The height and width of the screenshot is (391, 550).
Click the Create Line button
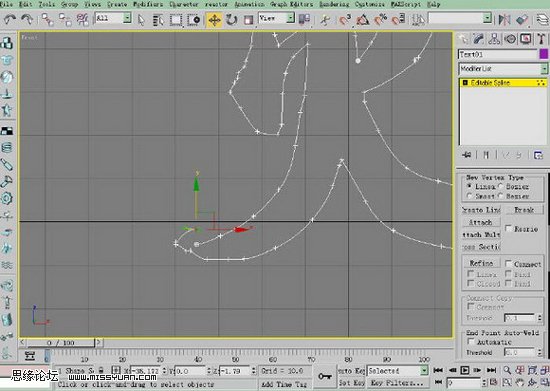(x=481, y=210)
